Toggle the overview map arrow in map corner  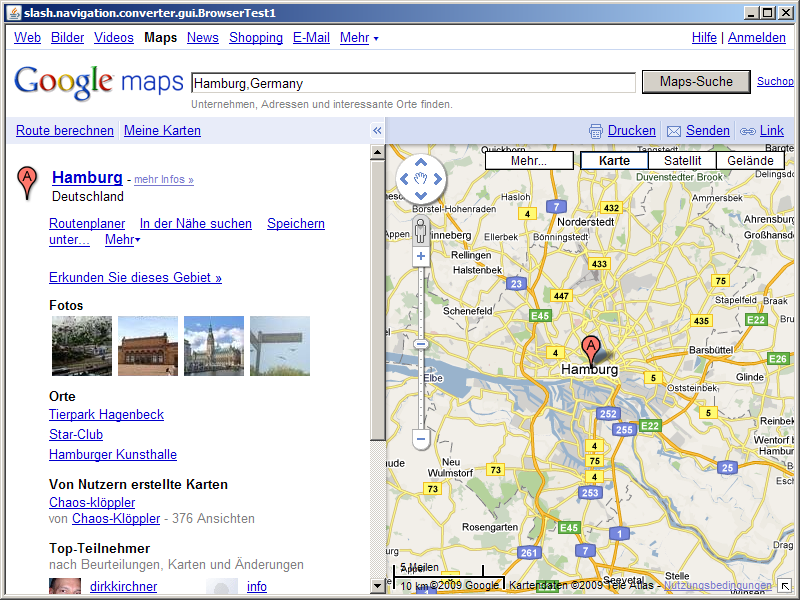(x=785, y=586)
